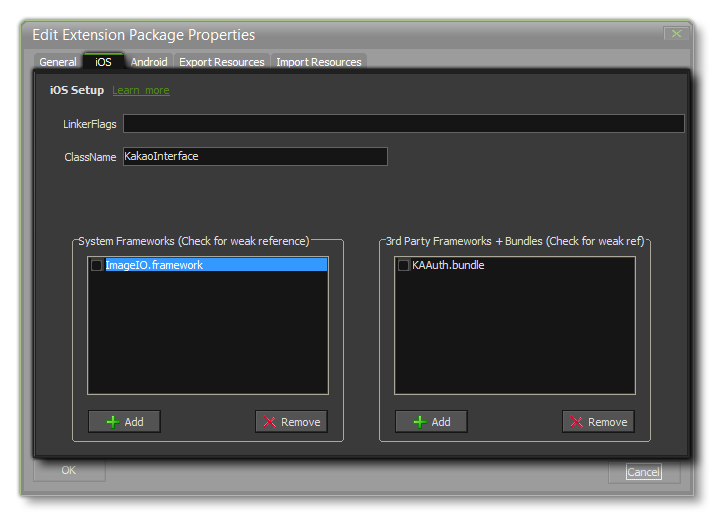Click the Cancel button
The image size is (714, 516).
click(x=643, y=472)
